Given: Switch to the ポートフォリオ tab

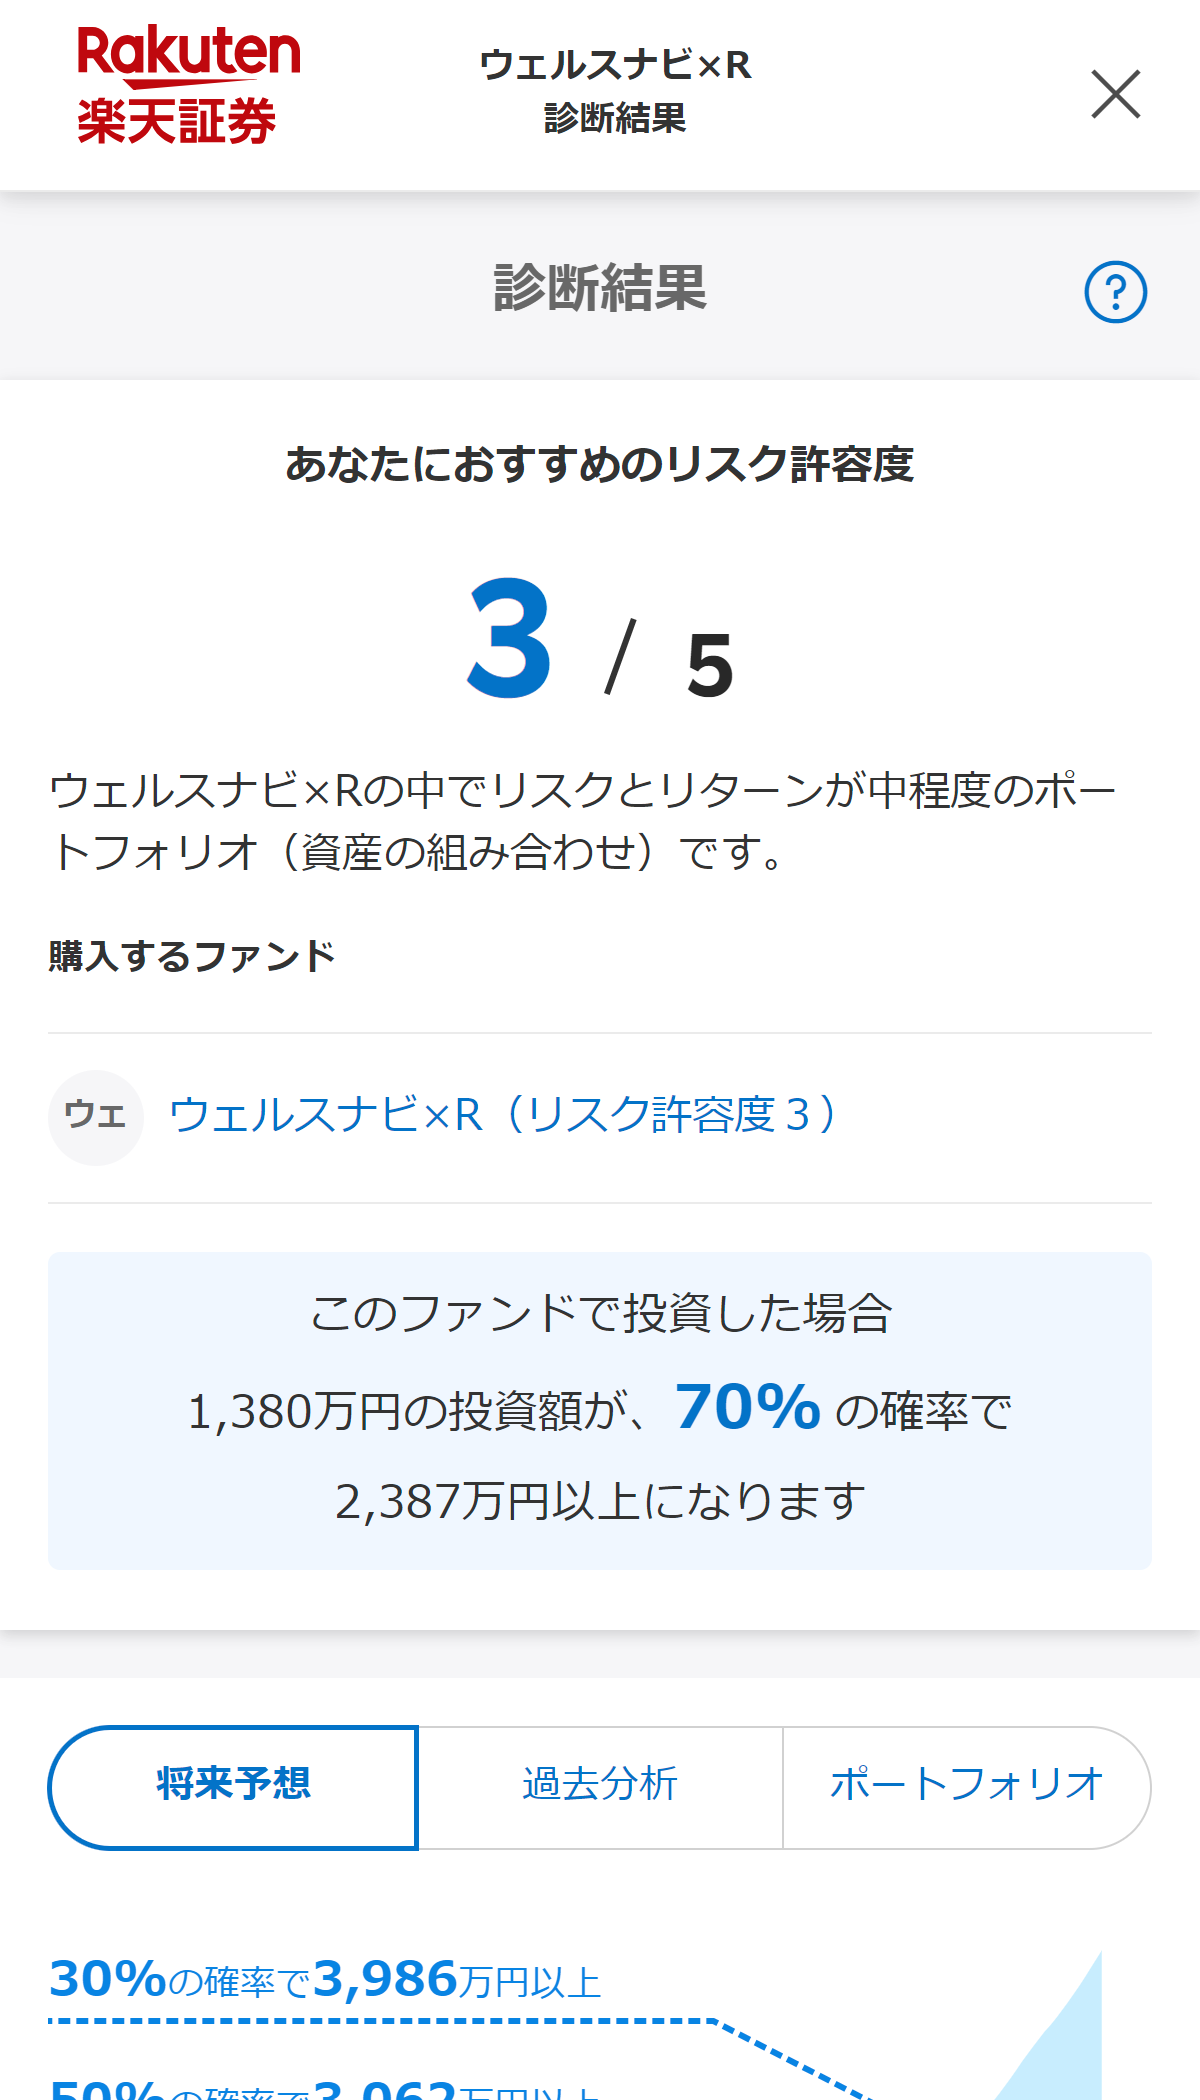Looking at the screenshot, I should [966, 1787].
